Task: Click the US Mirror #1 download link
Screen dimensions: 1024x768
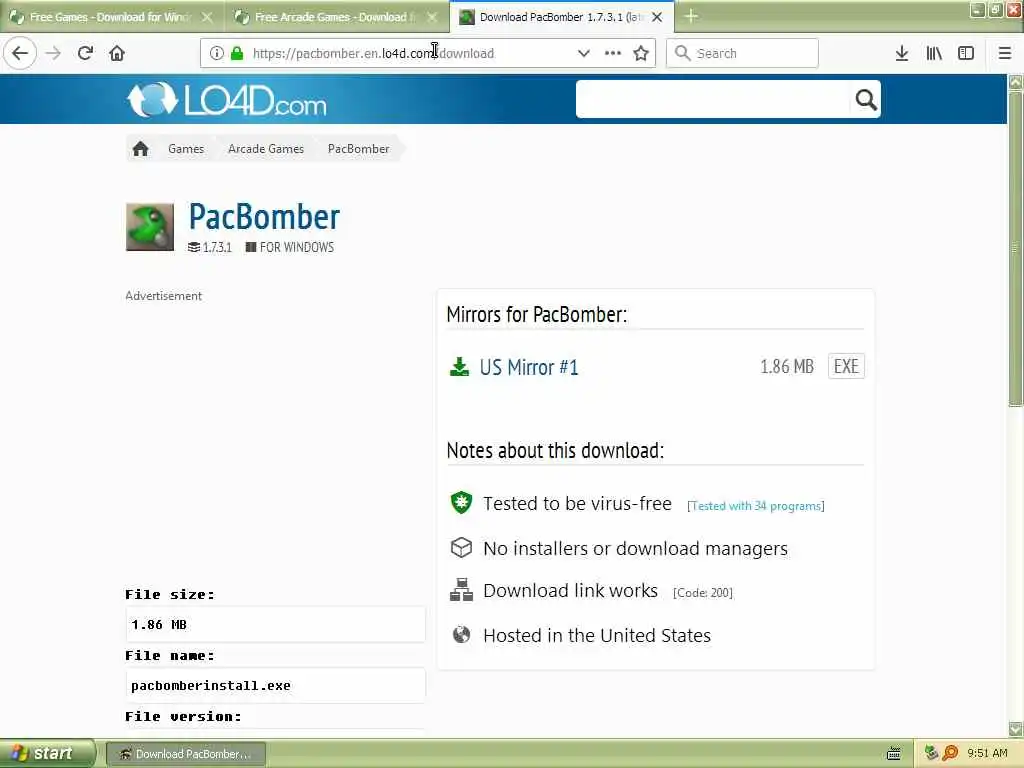Action: coord(529,367)
